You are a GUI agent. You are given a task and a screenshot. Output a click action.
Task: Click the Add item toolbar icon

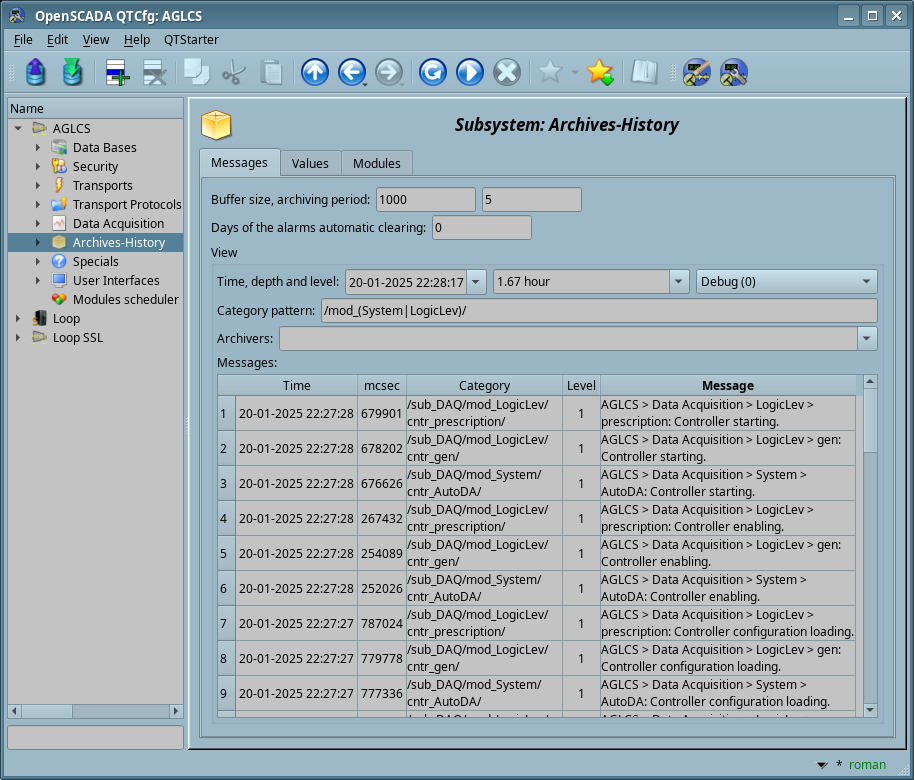click(x=117, y=72)
